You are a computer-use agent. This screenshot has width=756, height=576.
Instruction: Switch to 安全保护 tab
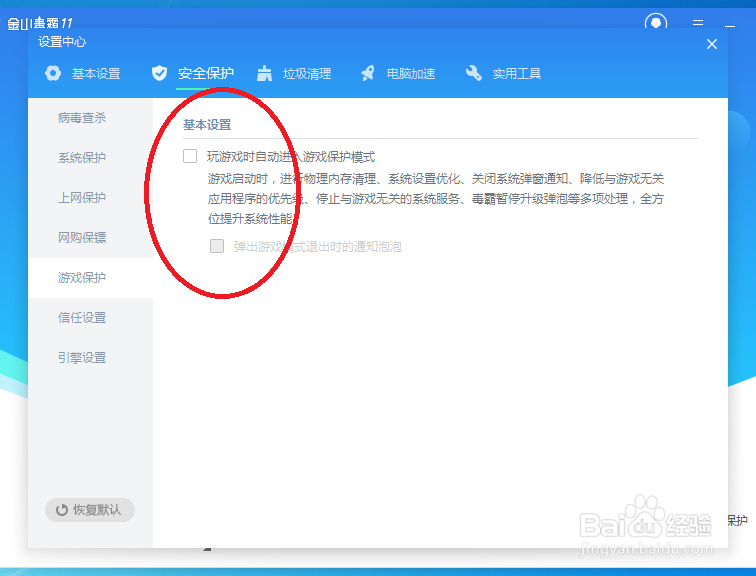192,74
